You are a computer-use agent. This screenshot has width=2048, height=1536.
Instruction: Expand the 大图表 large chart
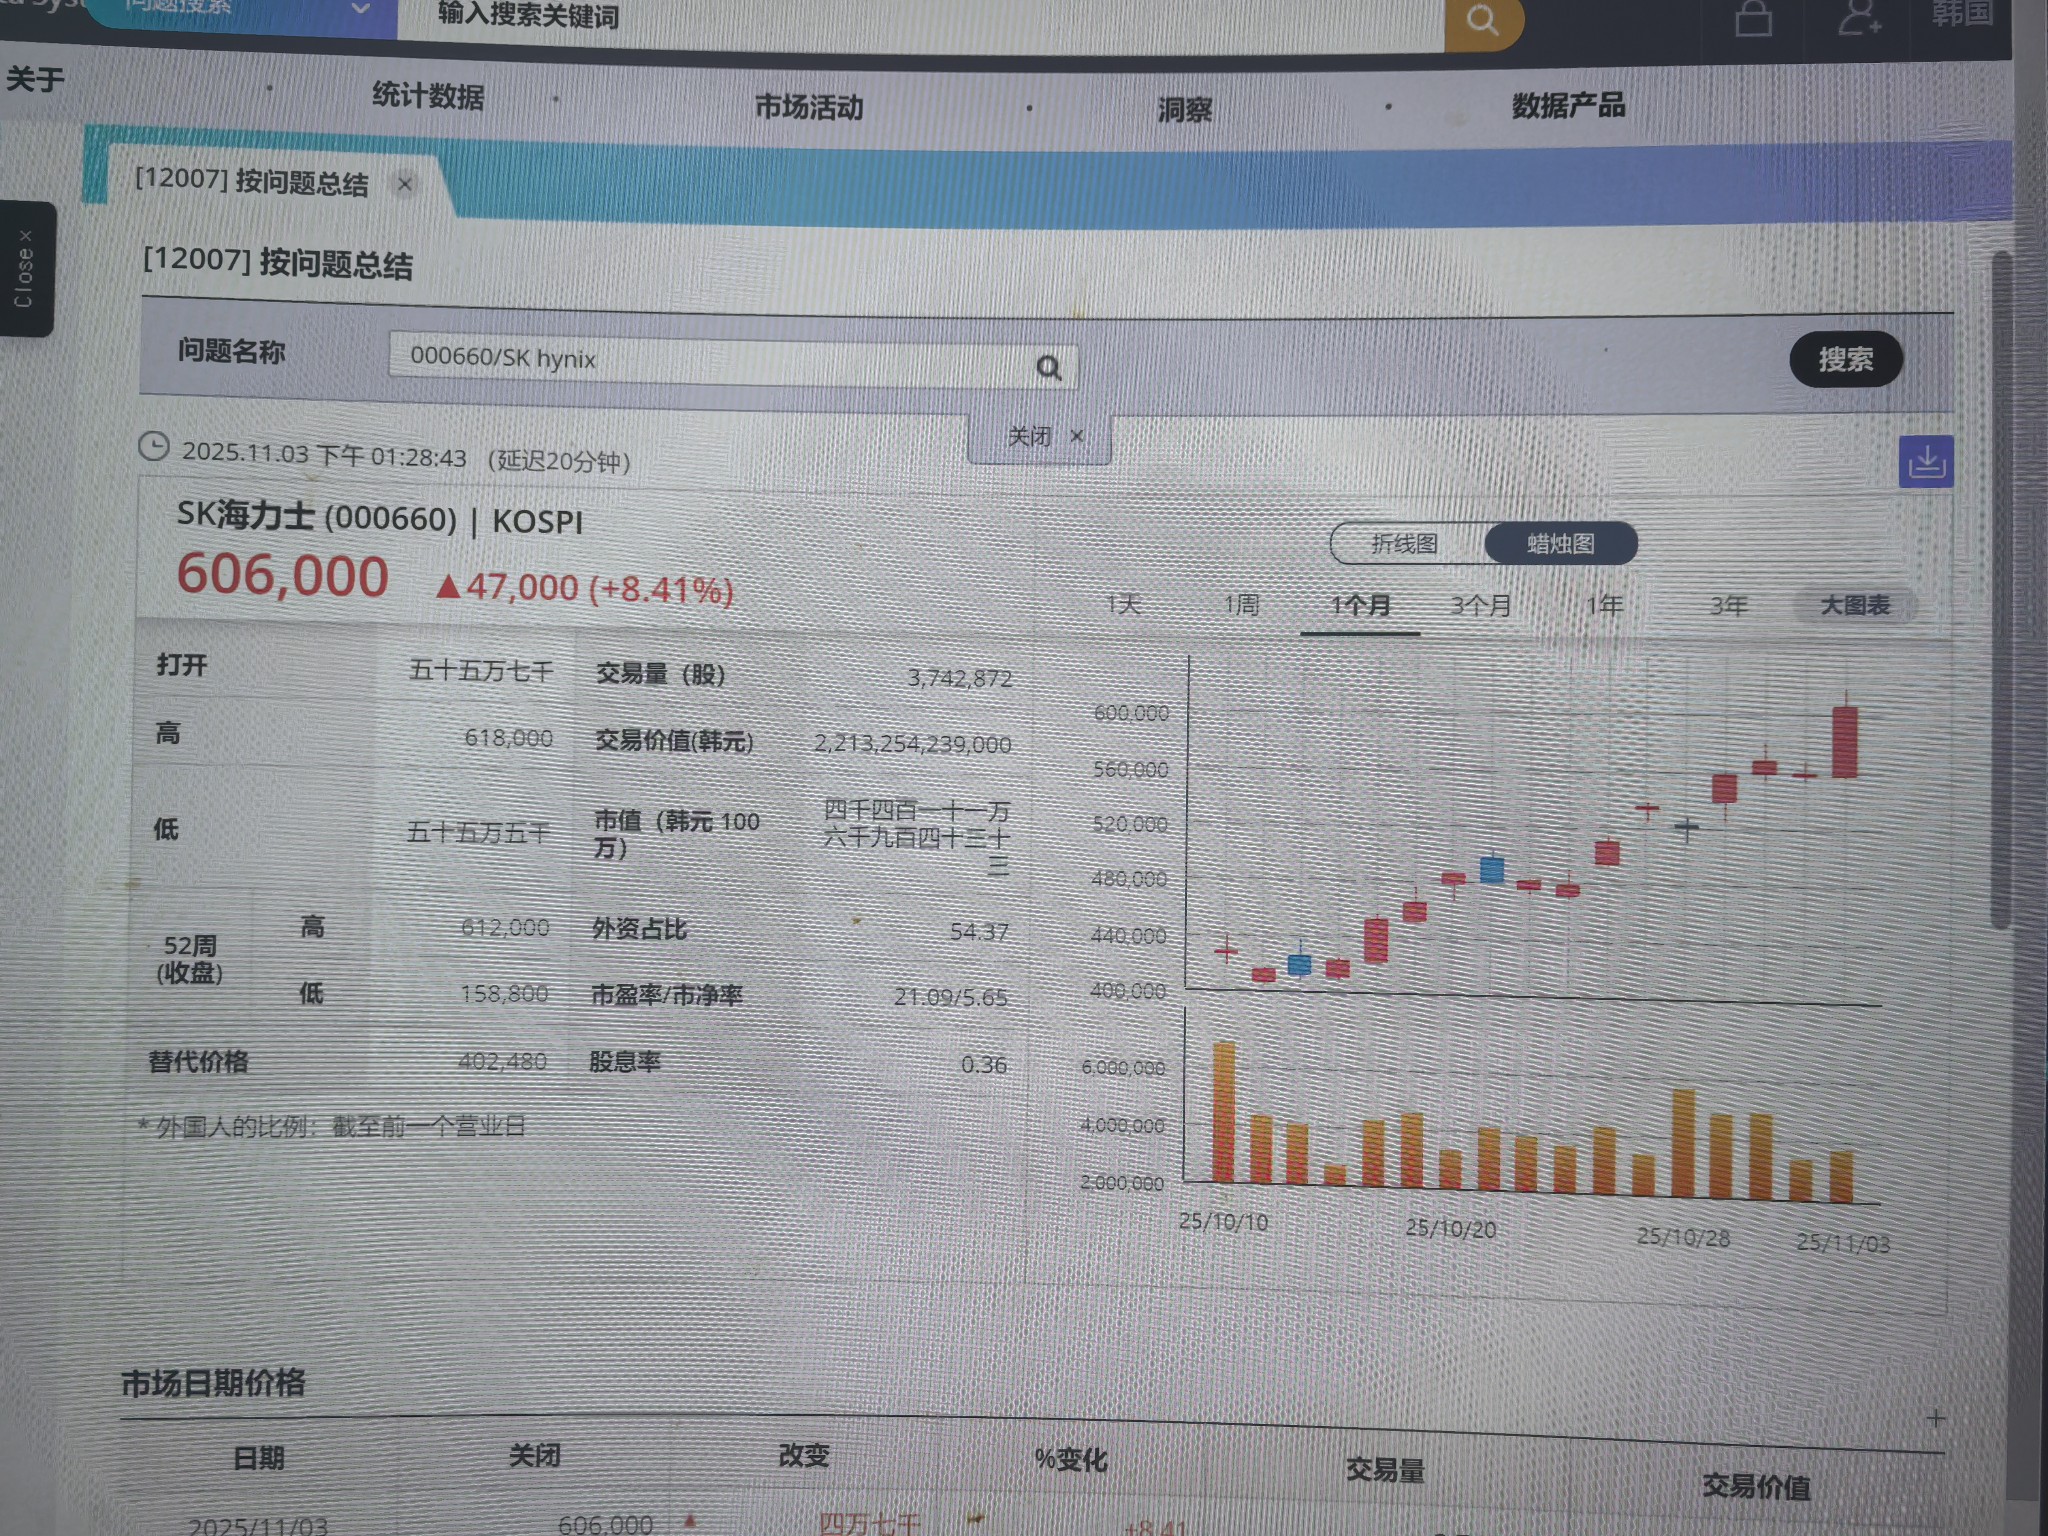(x=1855, y=606)
